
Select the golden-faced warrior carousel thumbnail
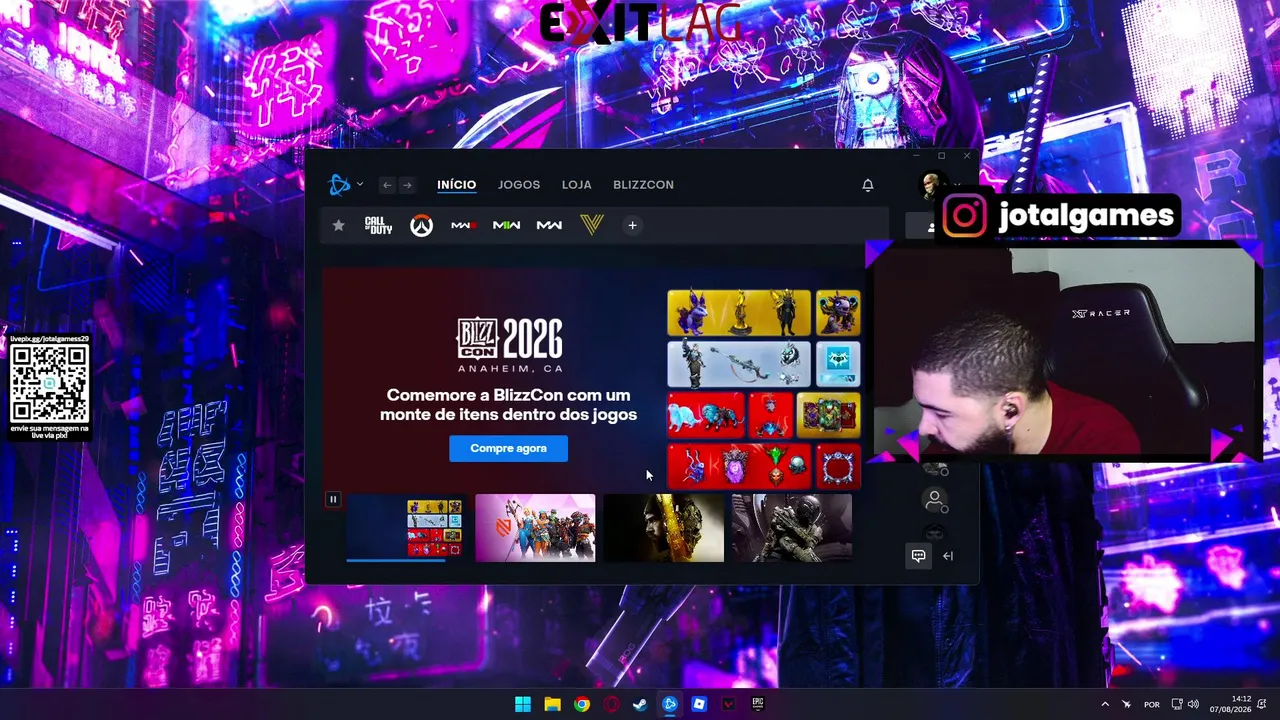(x=663, y=528)
